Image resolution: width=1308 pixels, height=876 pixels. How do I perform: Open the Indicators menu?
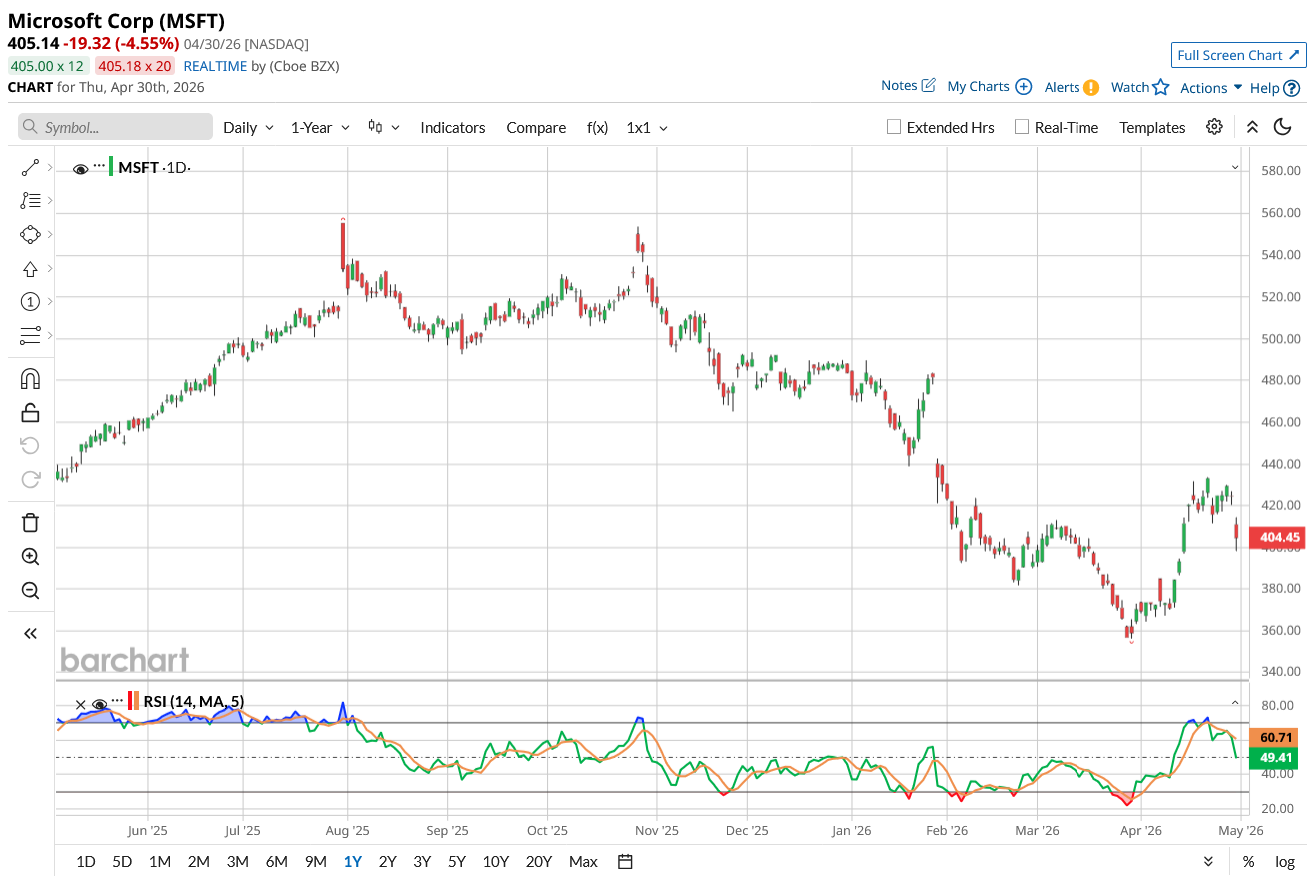(452, 128)
